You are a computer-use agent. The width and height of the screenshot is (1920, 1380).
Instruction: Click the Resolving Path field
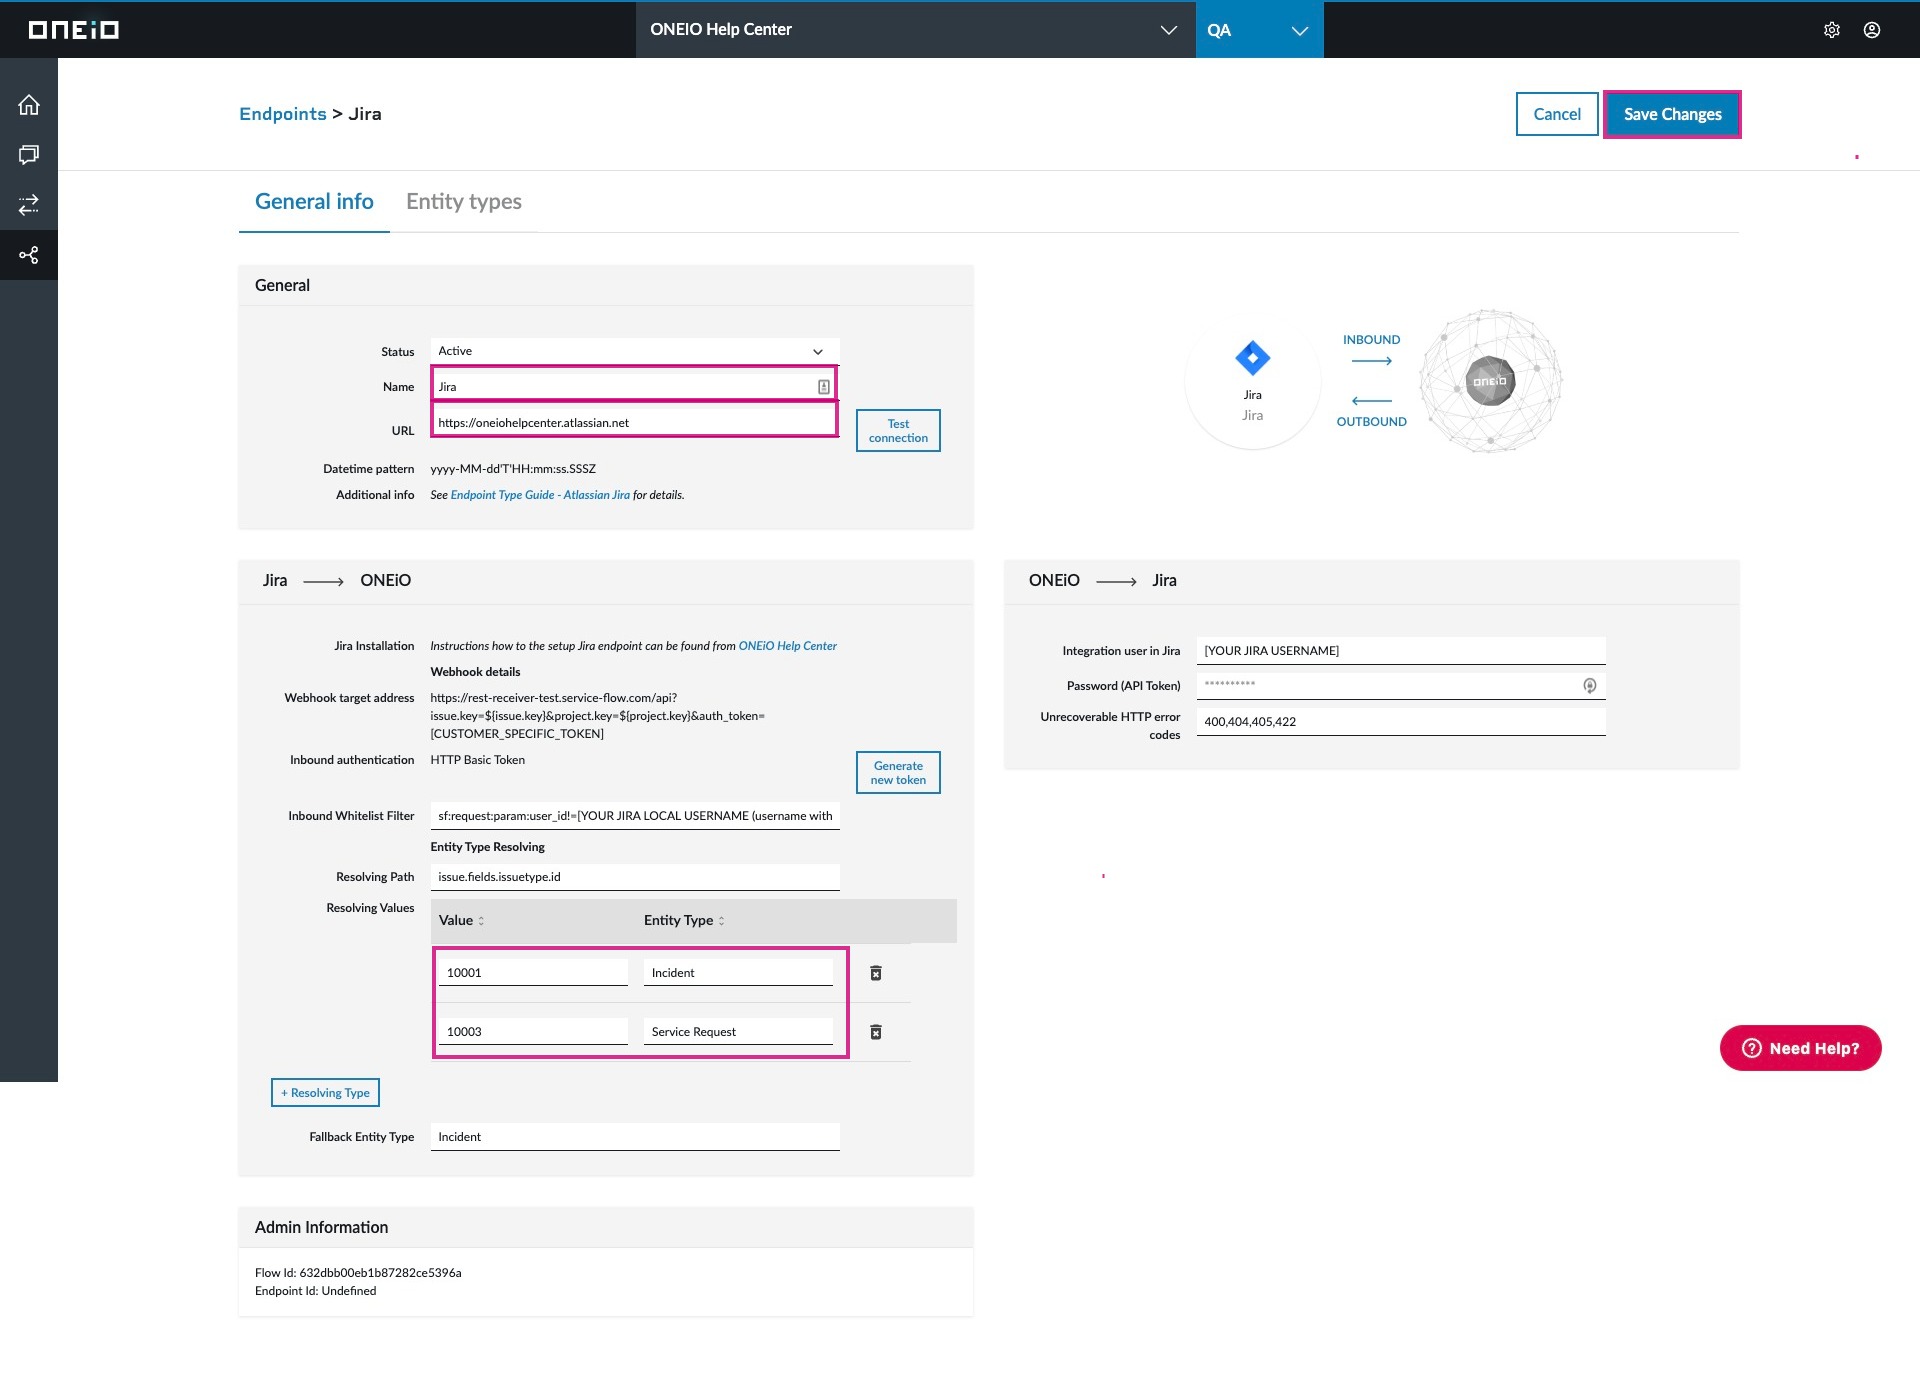coord(635,877)
